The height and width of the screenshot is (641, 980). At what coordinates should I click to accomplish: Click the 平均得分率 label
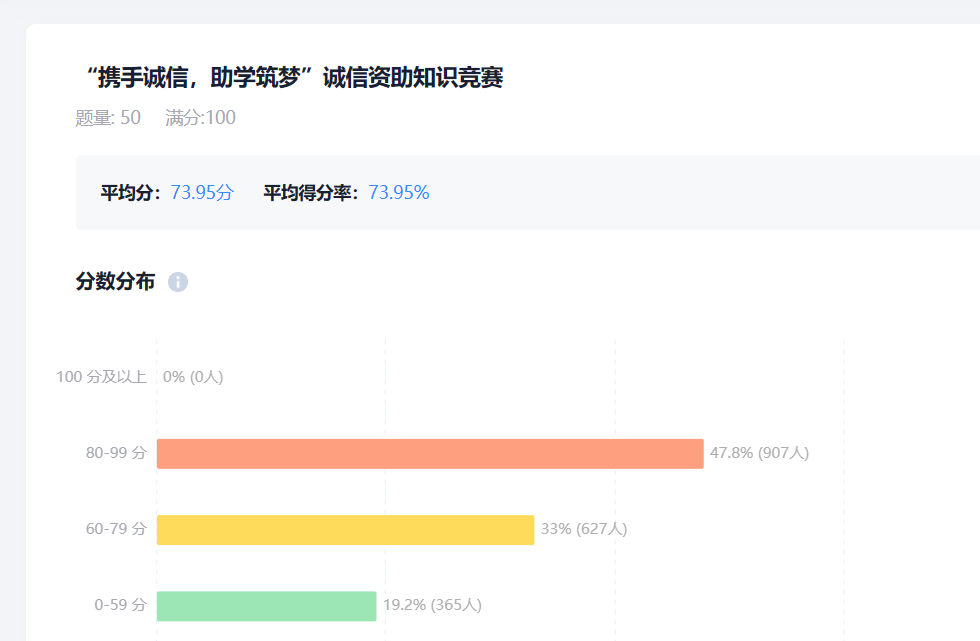[313, 193]
